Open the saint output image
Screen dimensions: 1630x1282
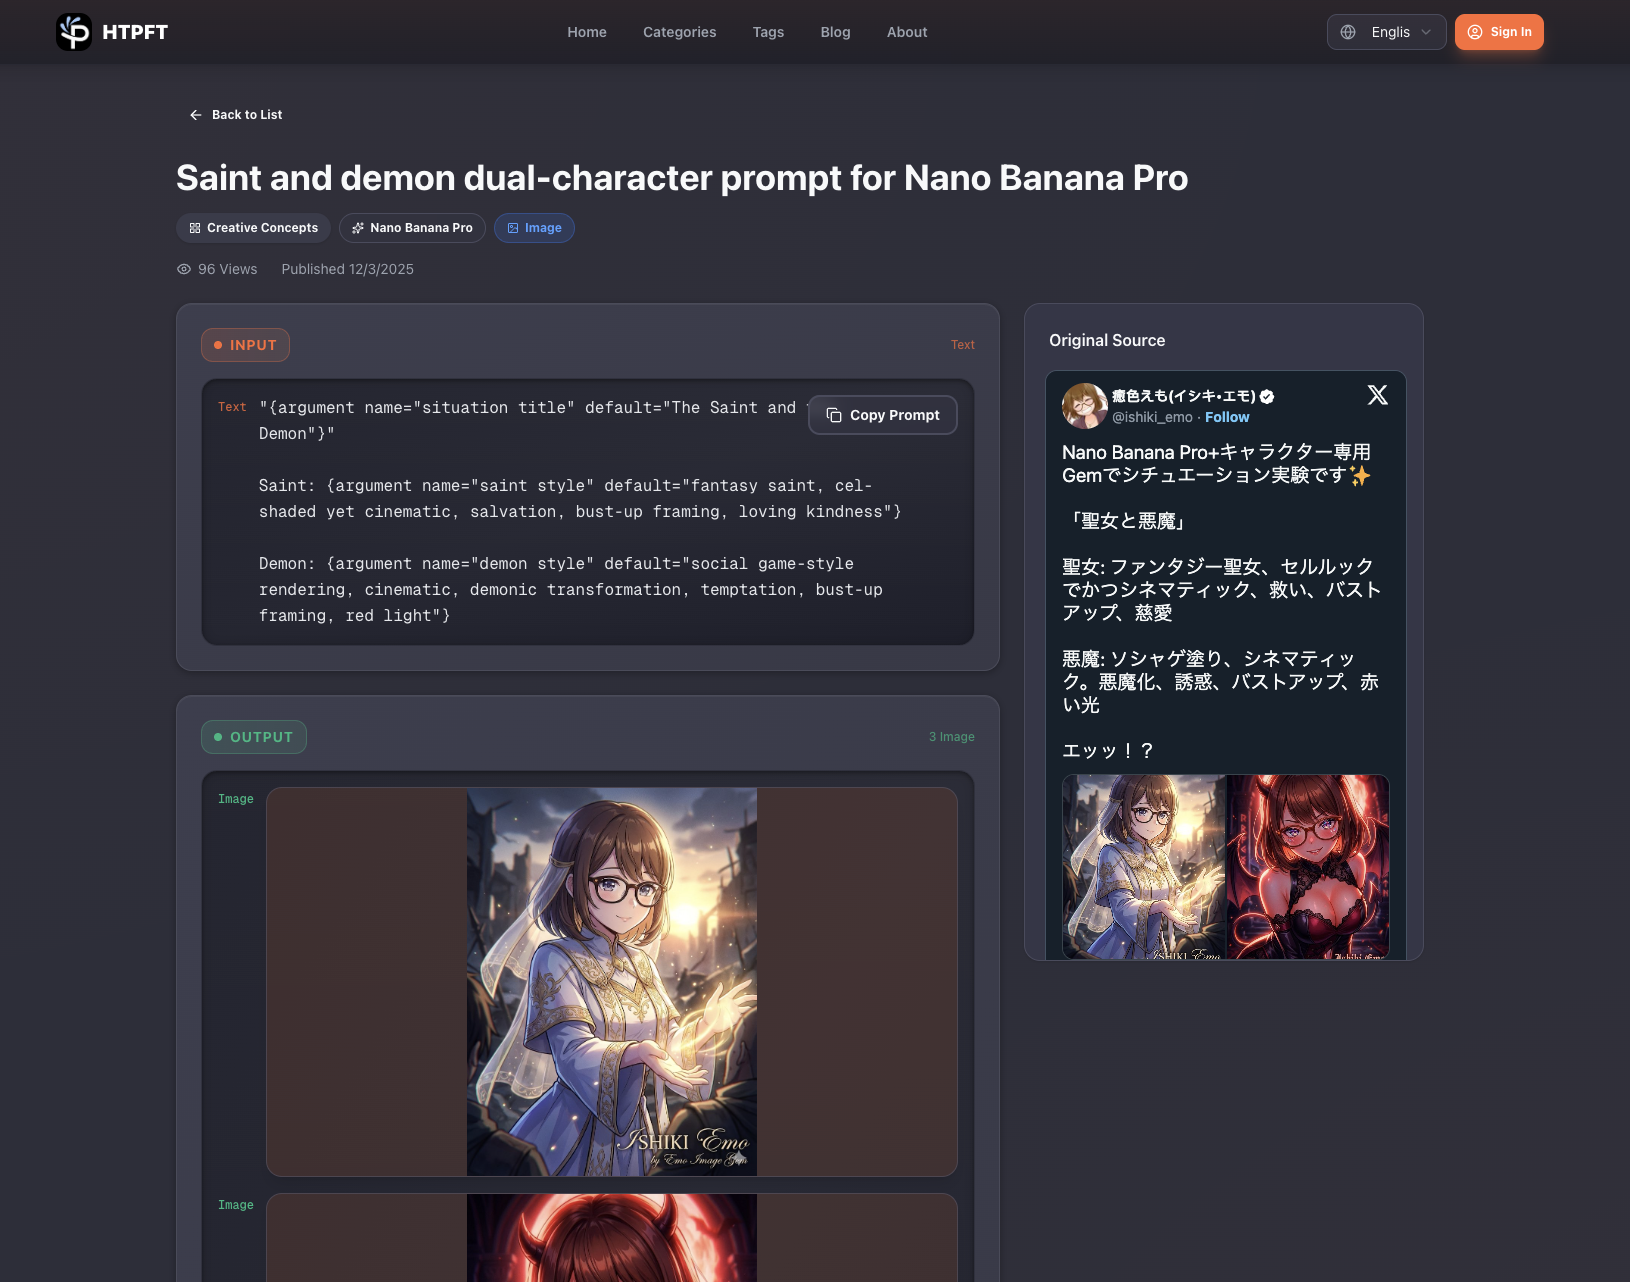(612, 982)
